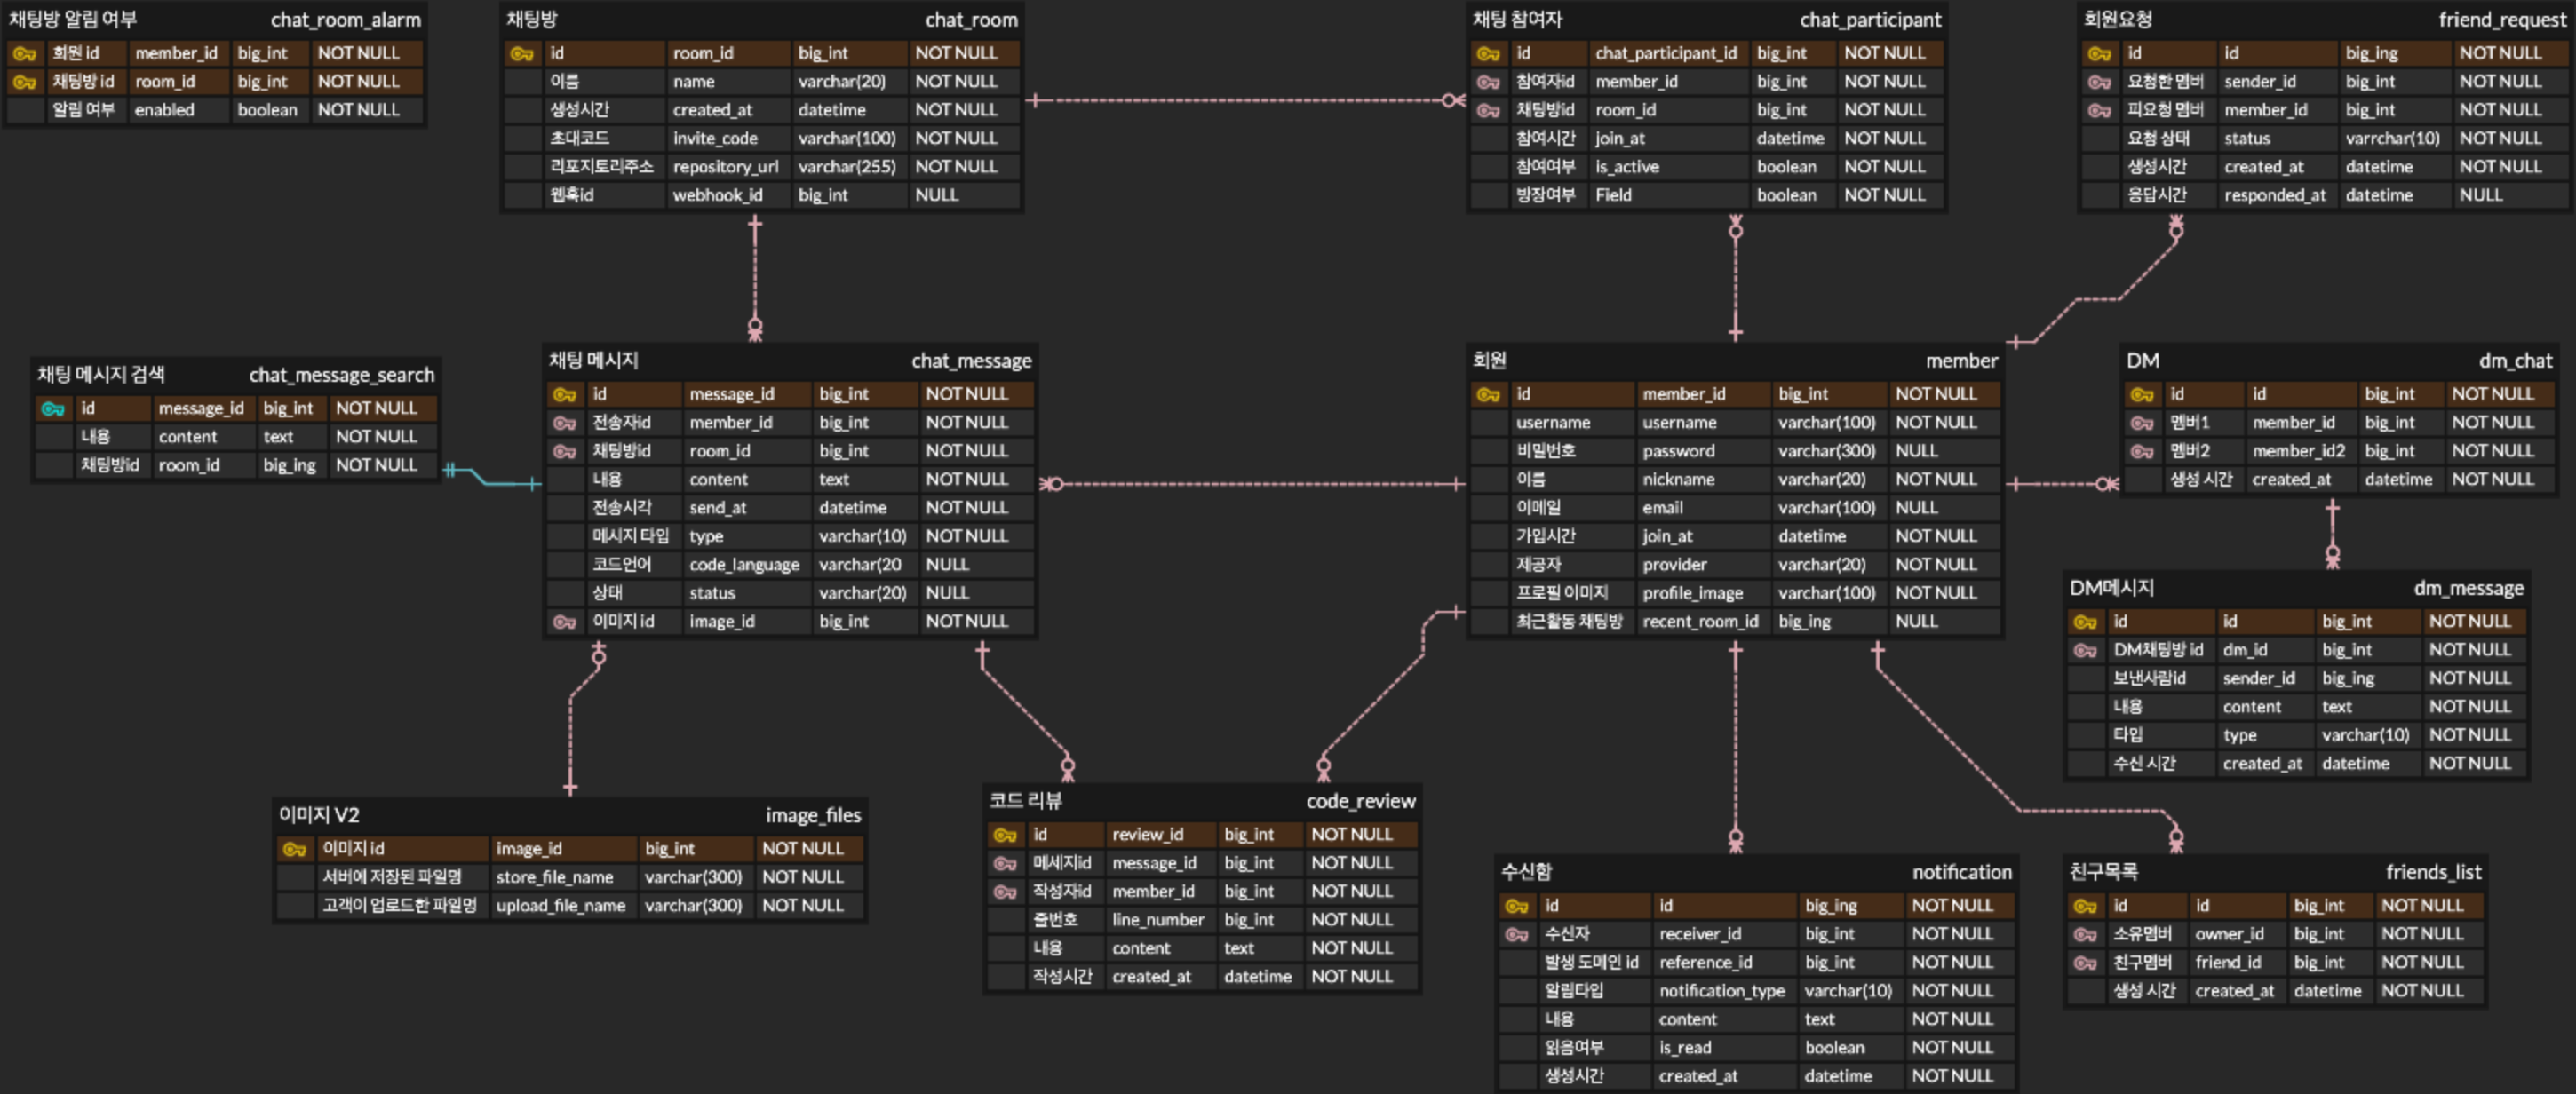Click the repository_url field name

[725, 167]
